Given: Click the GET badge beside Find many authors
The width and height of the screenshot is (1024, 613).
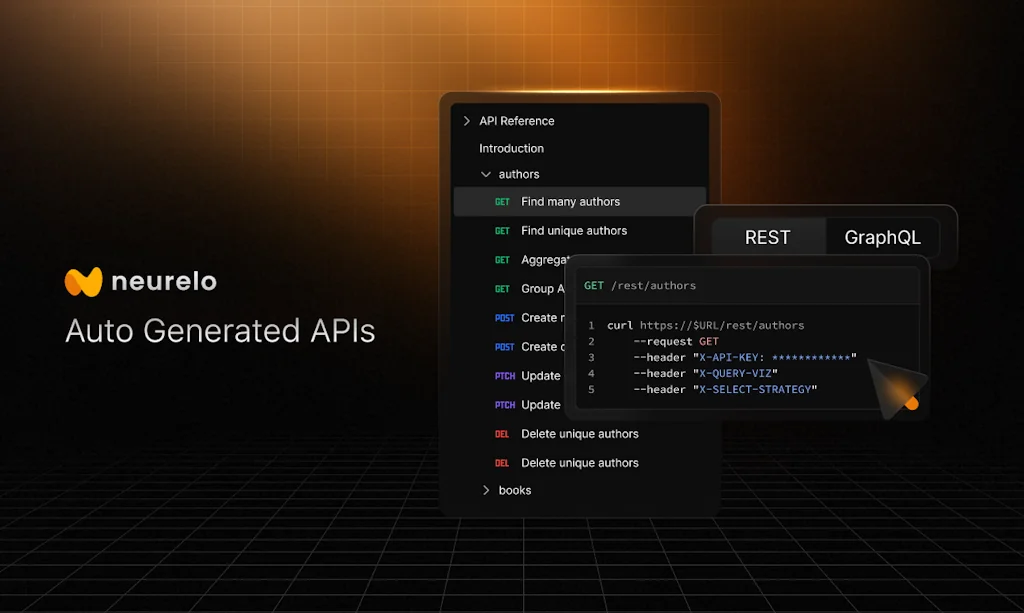Looking at the screenshot, I should [501, 201].
